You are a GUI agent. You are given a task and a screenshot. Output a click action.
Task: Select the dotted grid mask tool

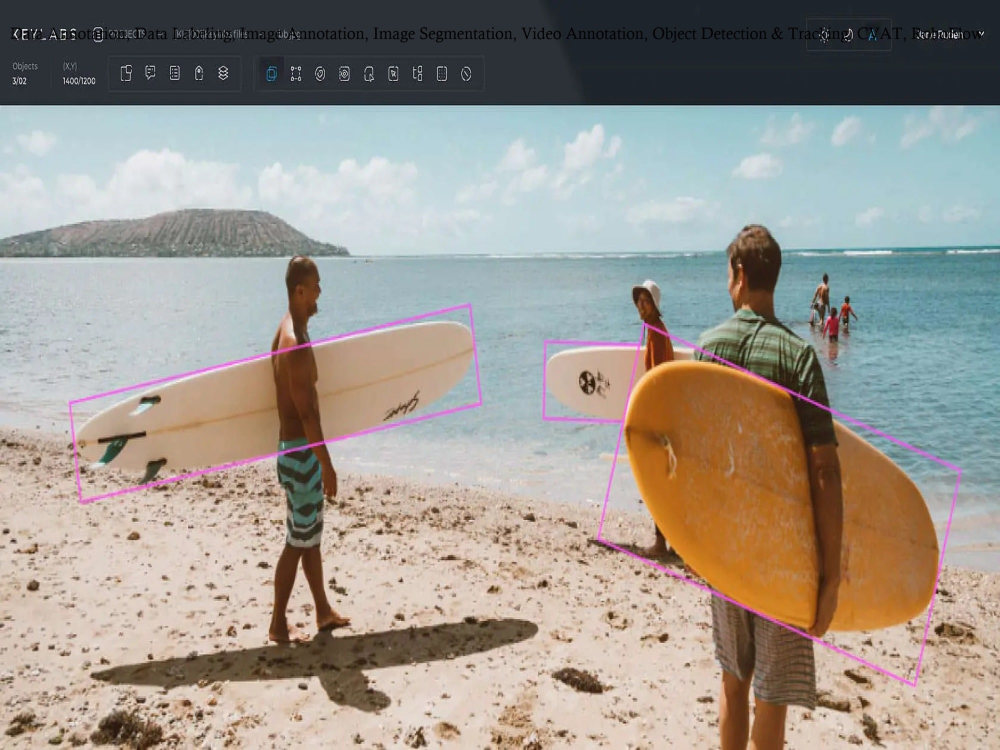point(441,74)
